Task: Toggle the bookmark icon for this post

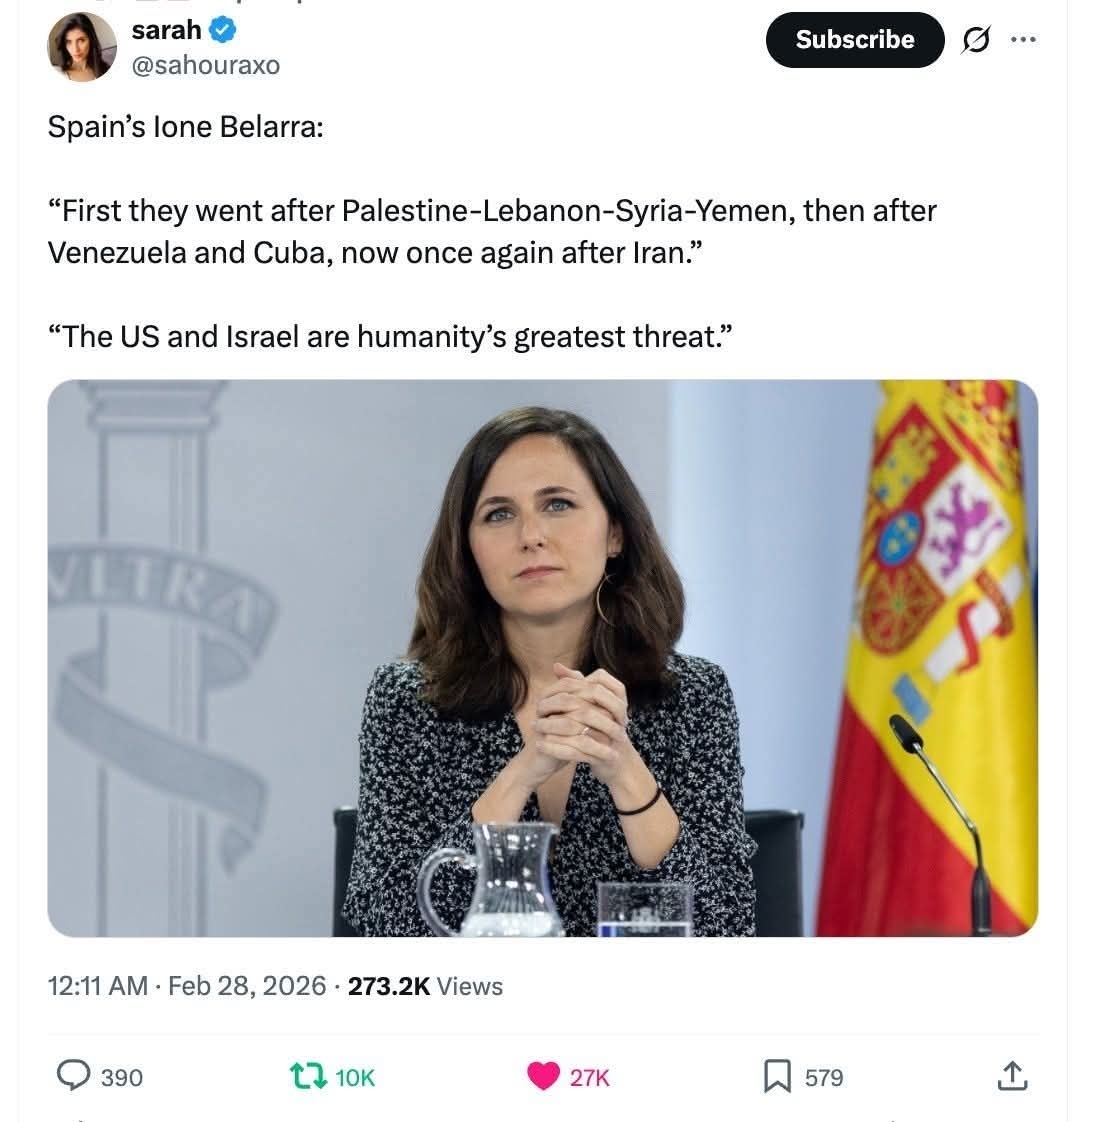Action: [778, 1076]
